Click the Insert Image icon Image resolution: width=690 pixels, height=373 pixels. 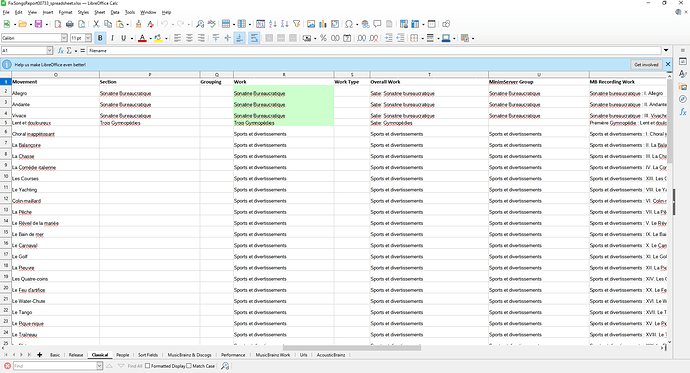pyautogui.click(x=311, y=24)
